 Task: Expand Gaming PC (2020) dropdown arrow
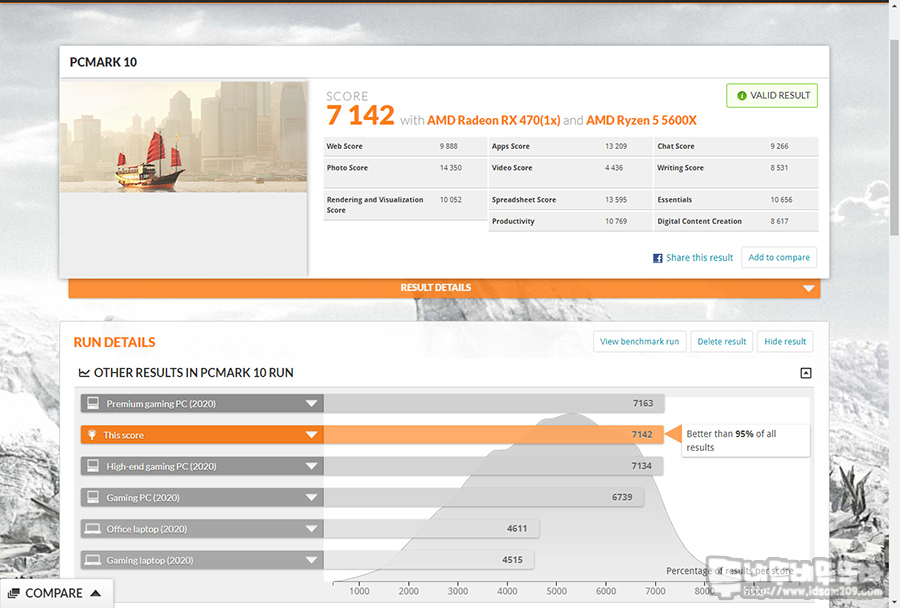[x=311, y=498]
